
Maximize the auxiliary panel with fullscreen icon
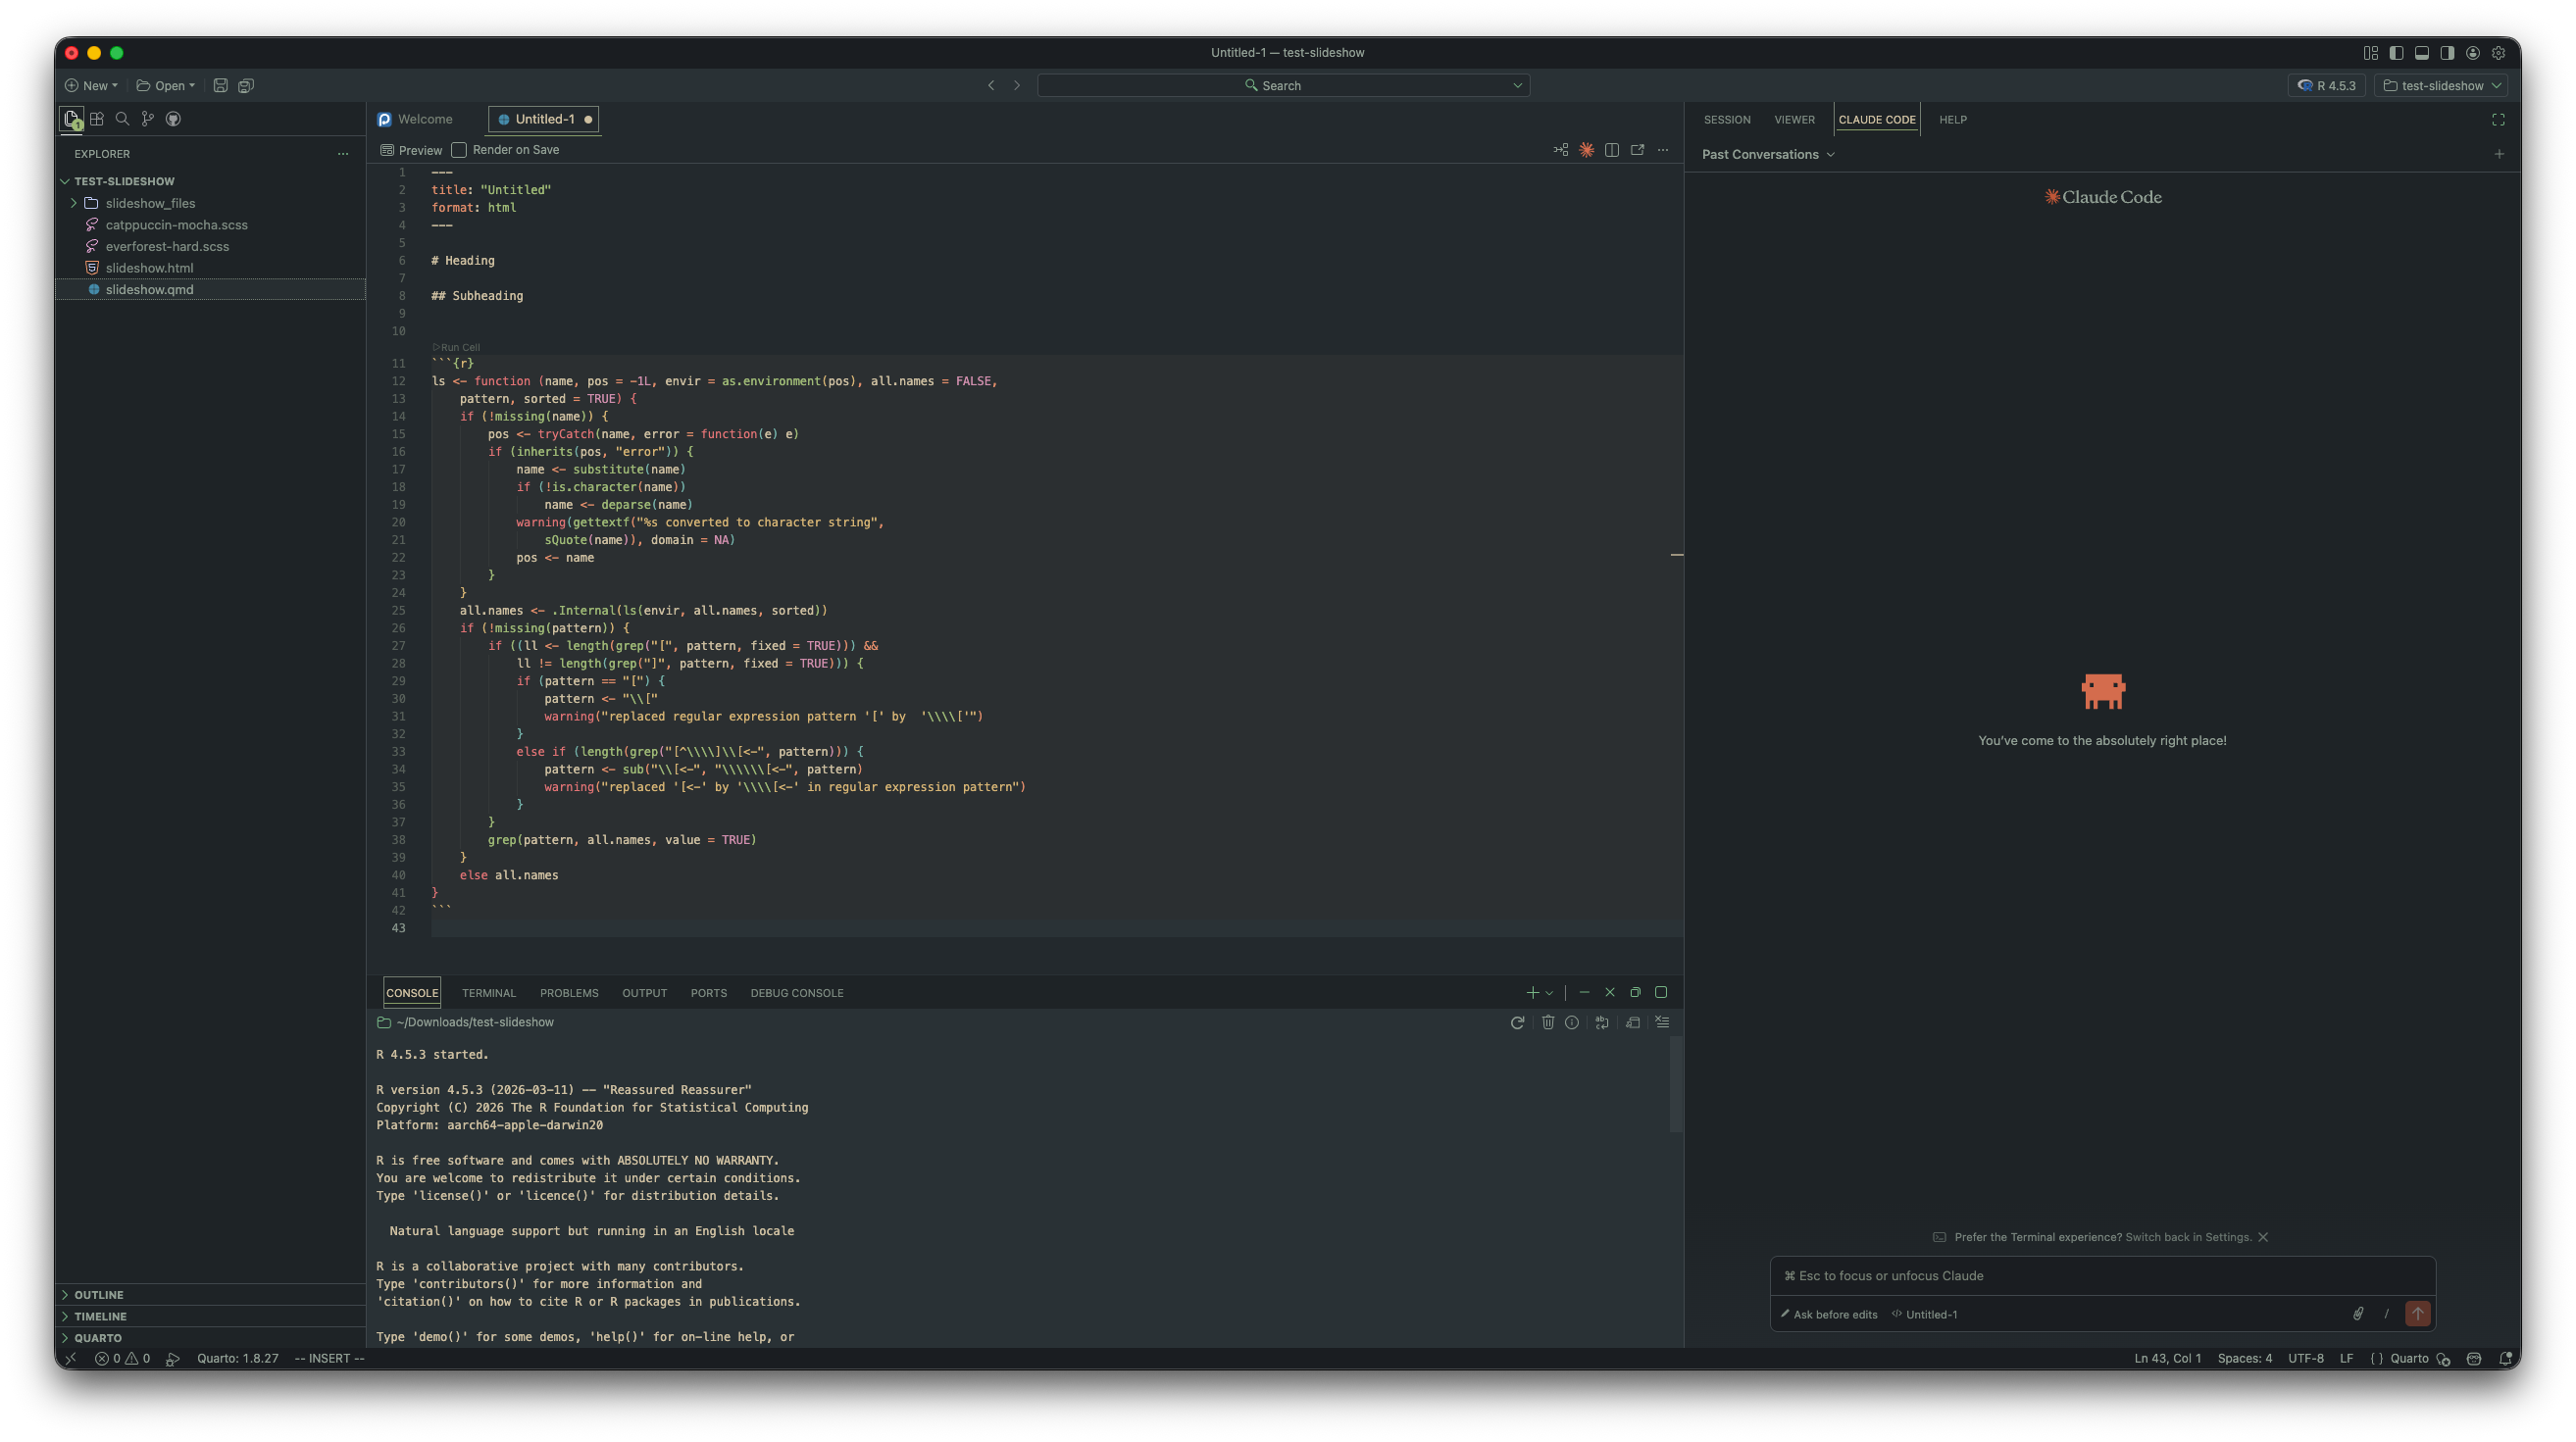click(x=2498, y=120)
